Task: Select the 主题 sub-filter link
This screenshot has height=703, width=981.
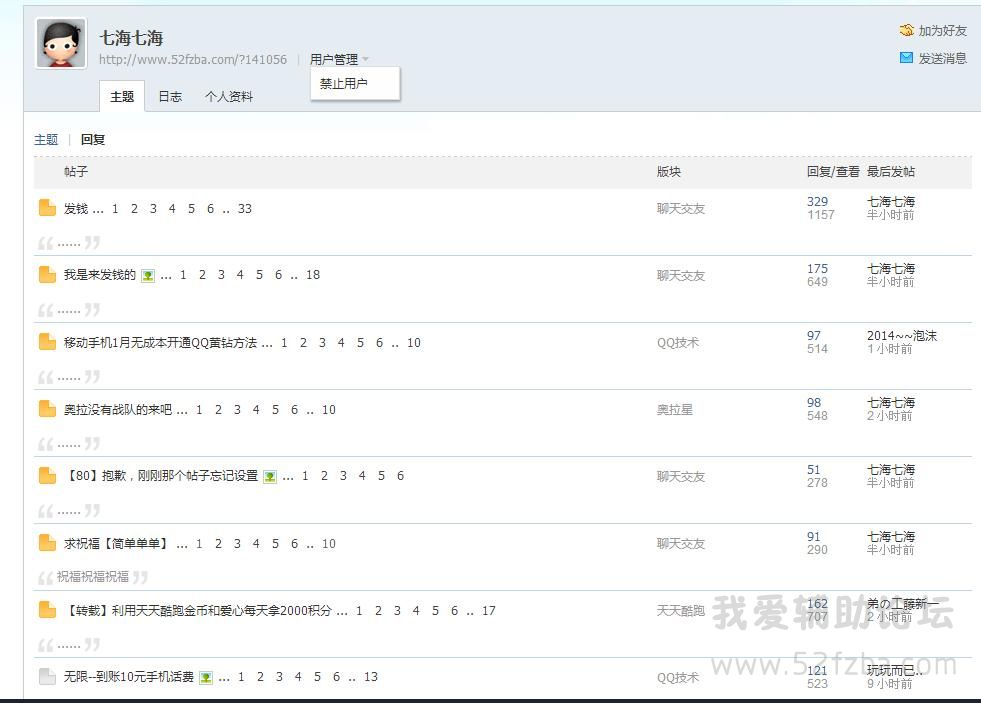Action: click(x=46, y=139)
